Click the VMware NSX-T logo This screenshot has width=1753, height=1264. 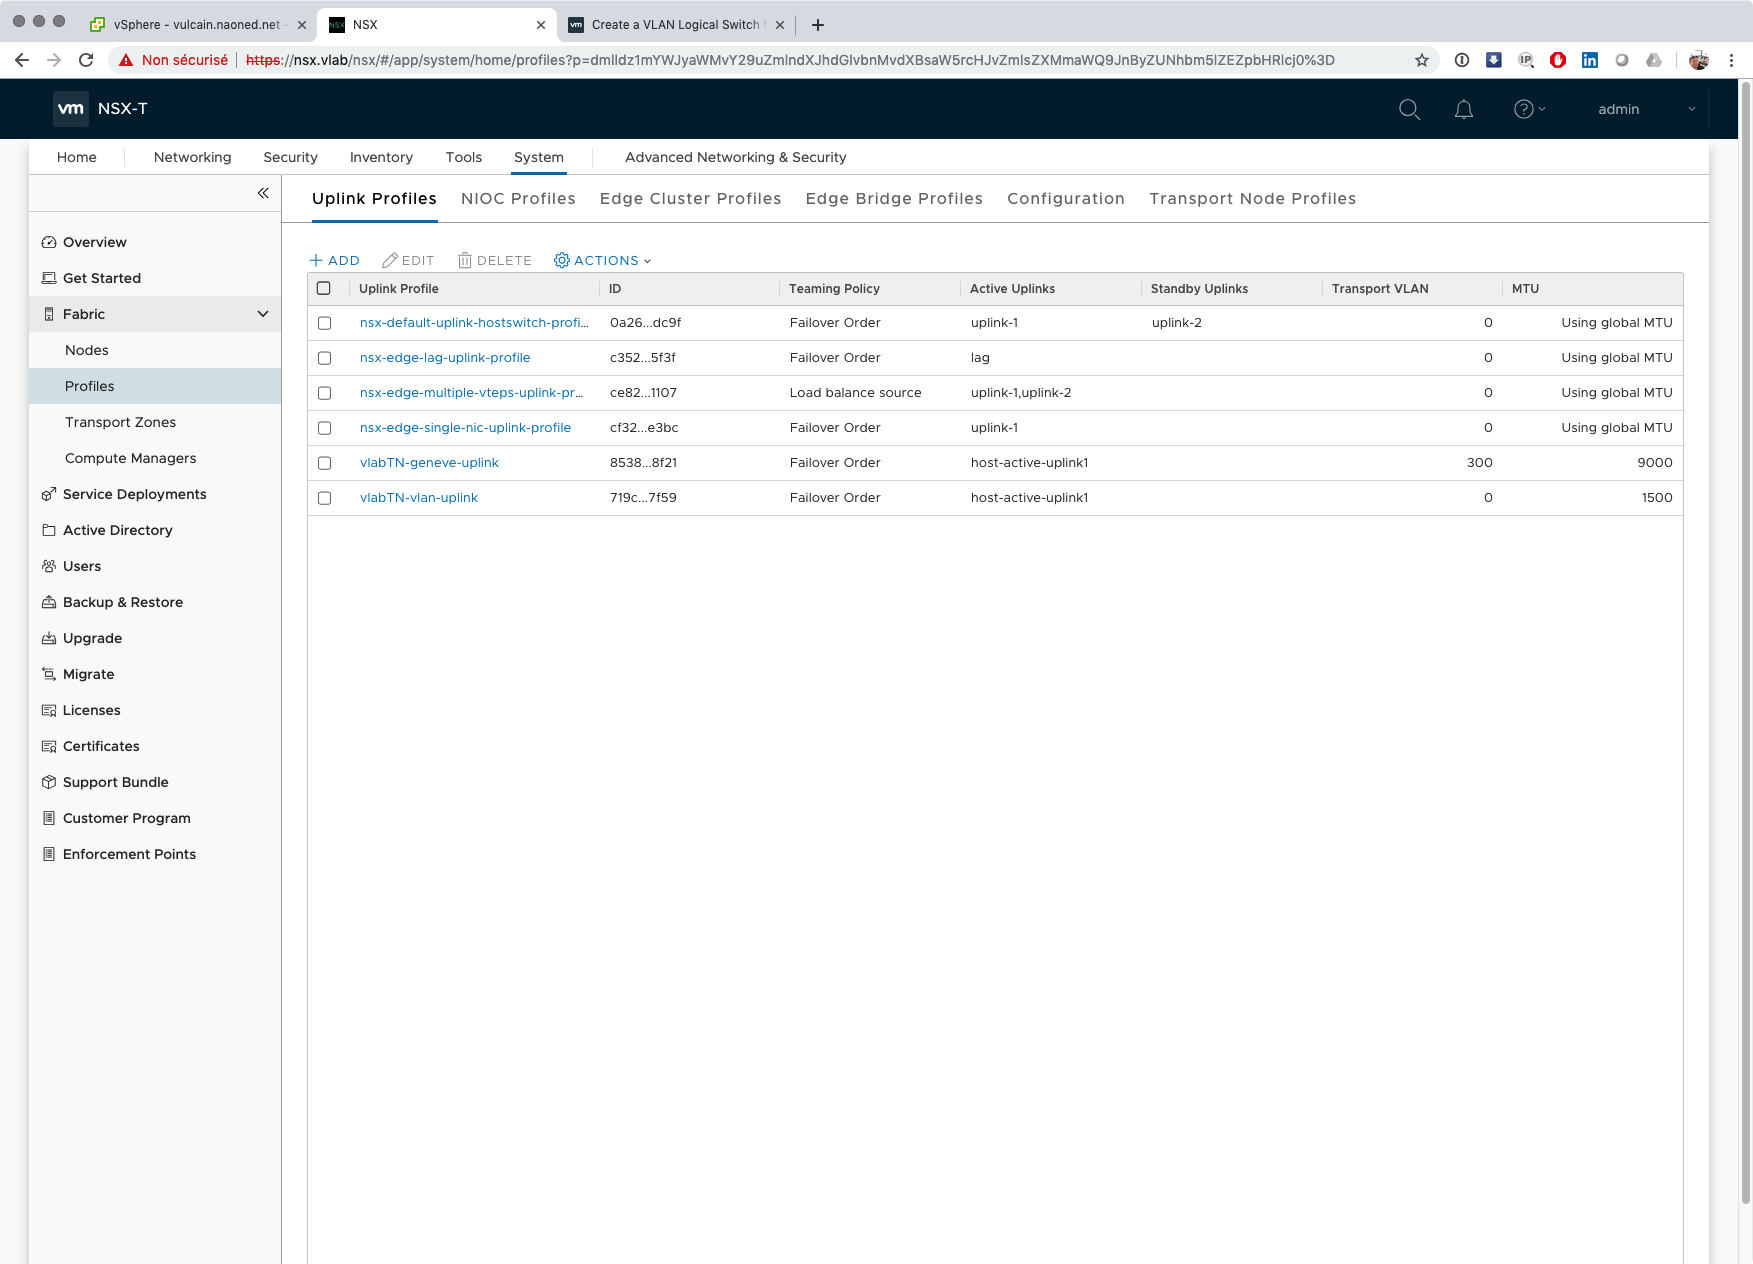[x=71, y=109]
